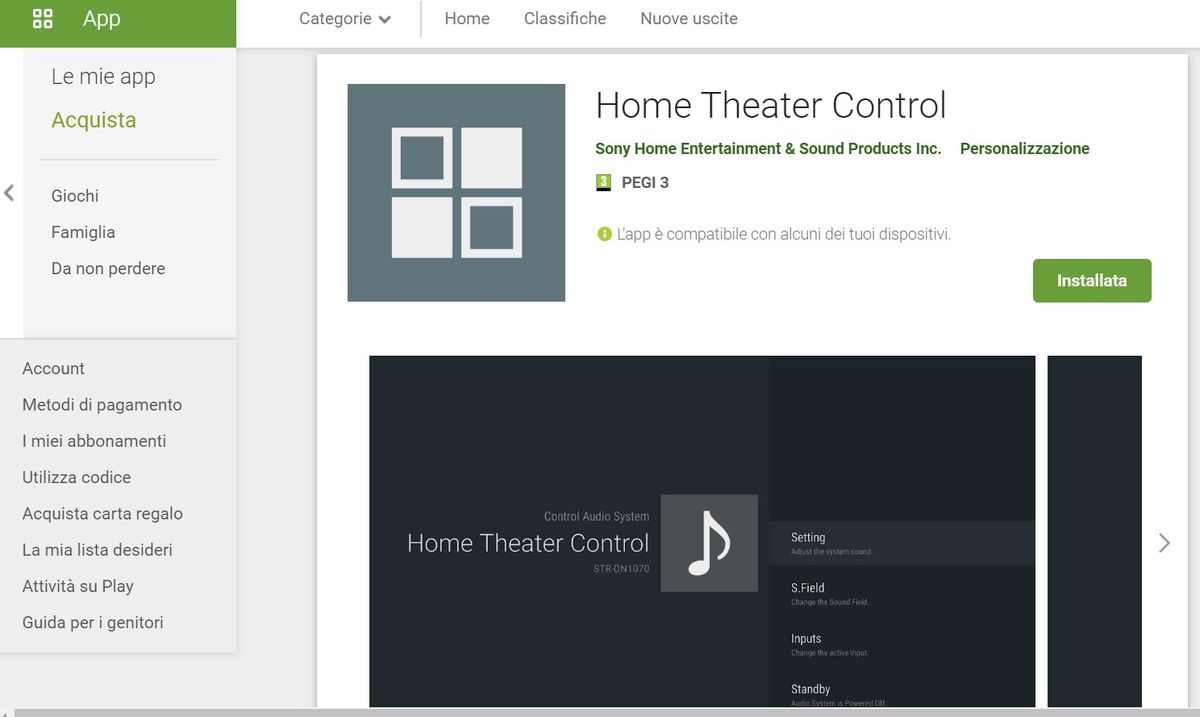Expand the Categorie dropdown

pos(345,19)
